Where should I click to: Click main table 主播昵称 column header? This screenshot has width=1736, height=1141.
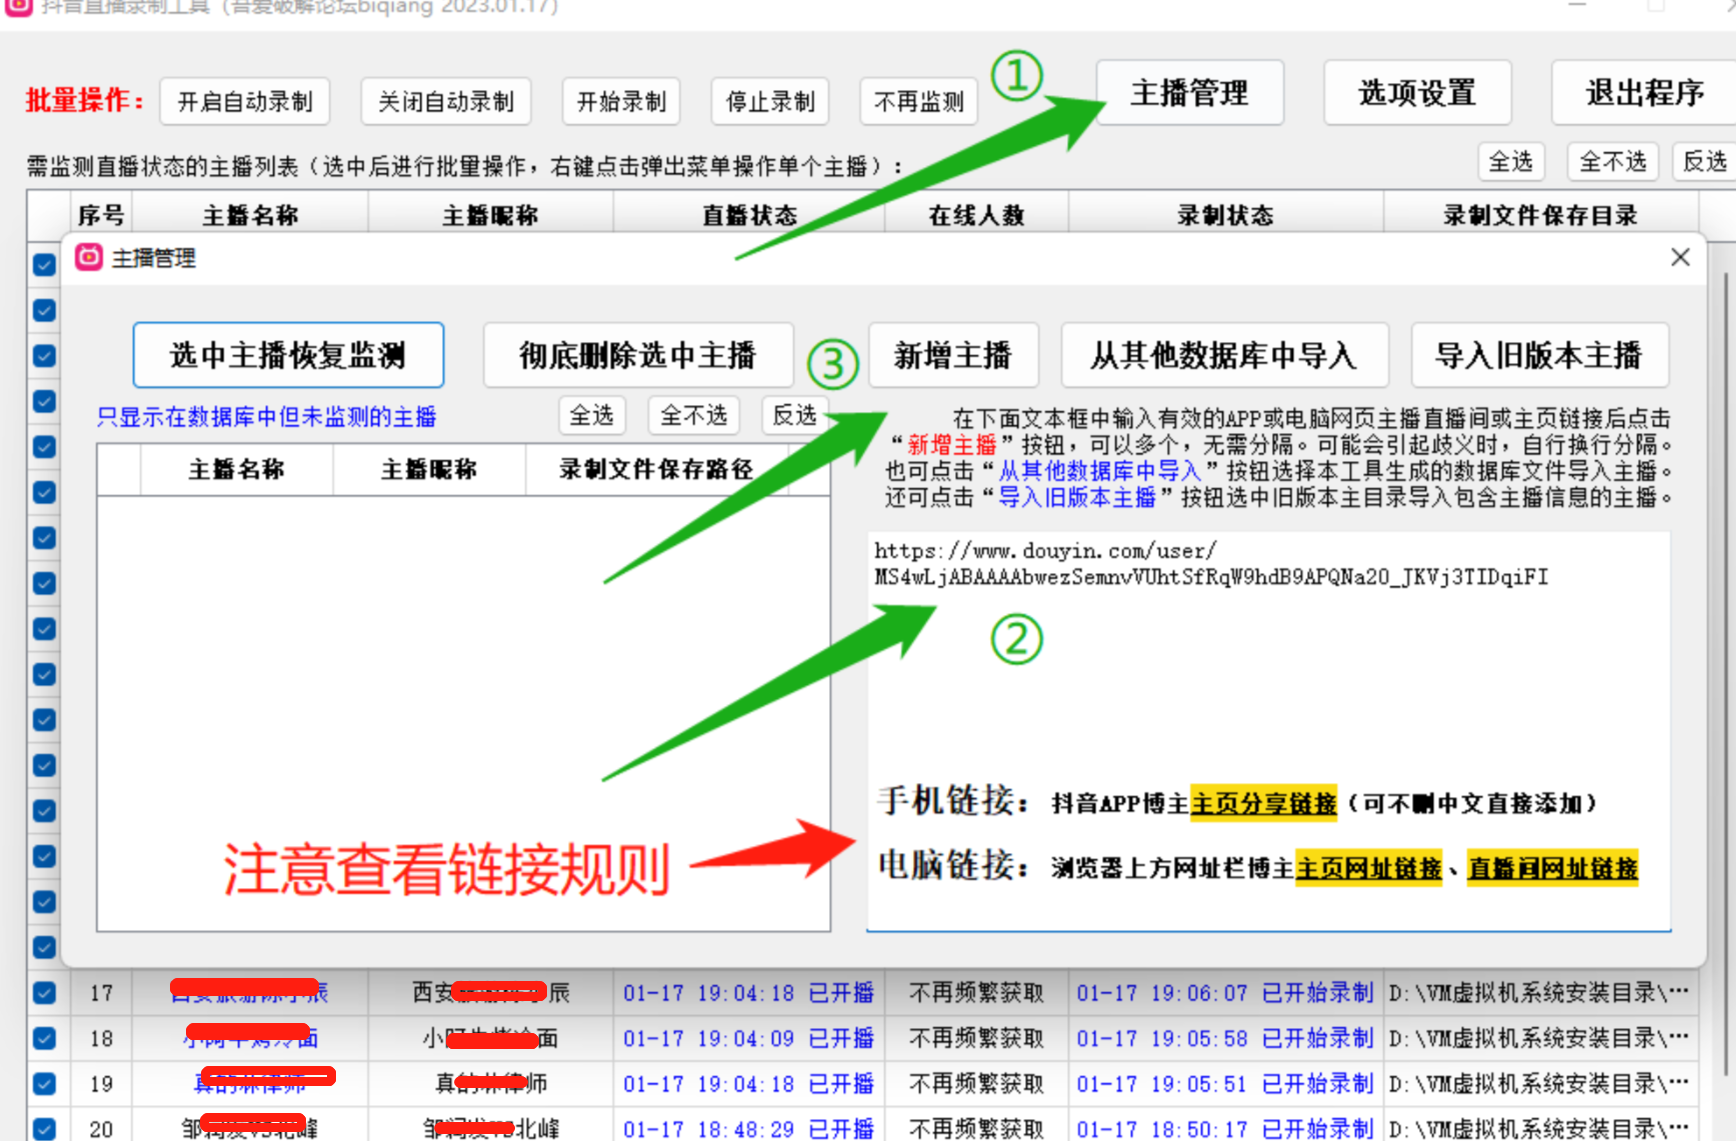pyautogui.click(x=490, y=215)
